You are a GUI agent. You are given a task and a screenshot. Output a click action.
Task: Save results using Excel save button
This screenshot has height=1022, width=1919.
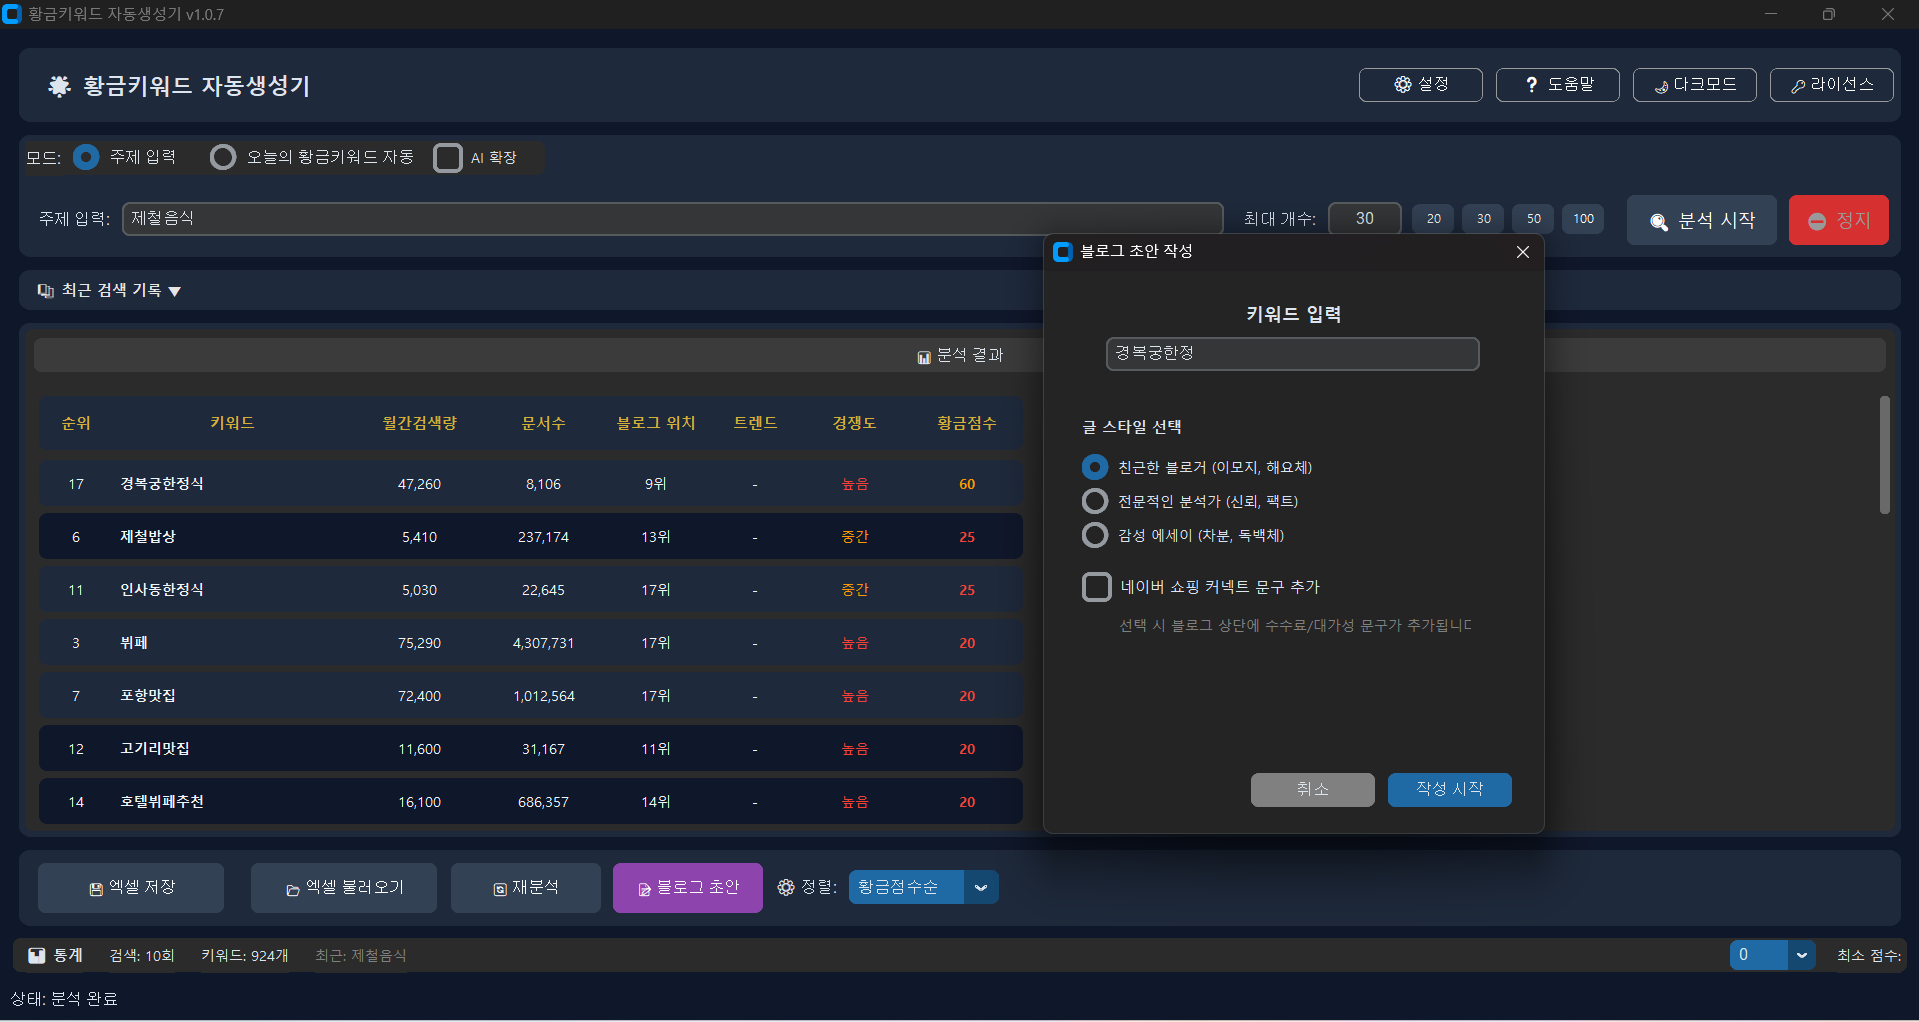[x=131, y=888]
